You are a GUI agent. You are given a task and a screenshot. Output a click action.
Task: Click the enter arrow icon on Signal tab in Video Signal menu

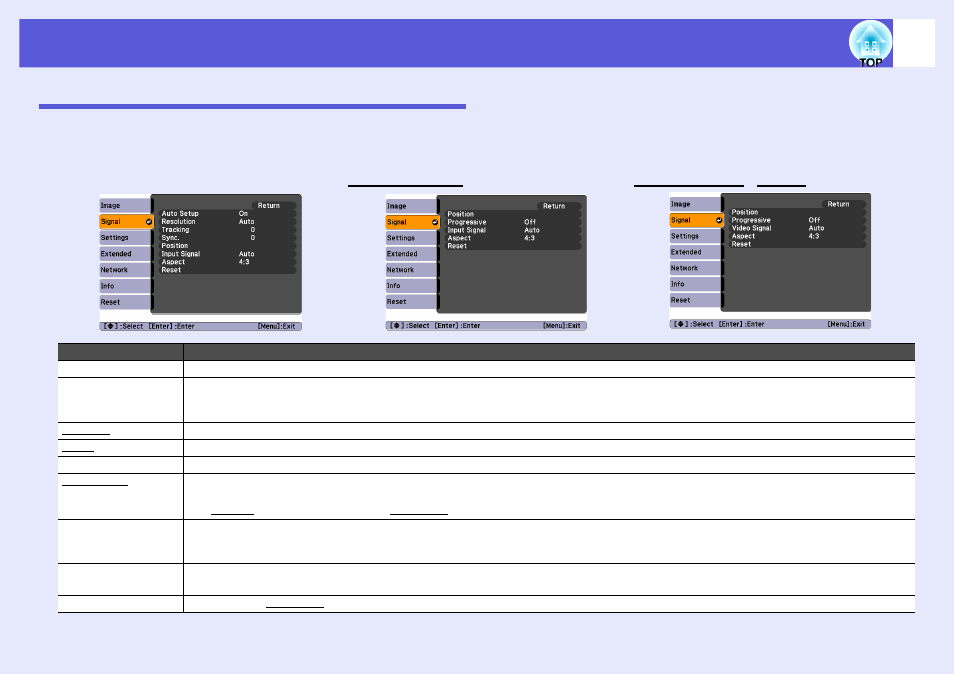[x=719, y=220]
